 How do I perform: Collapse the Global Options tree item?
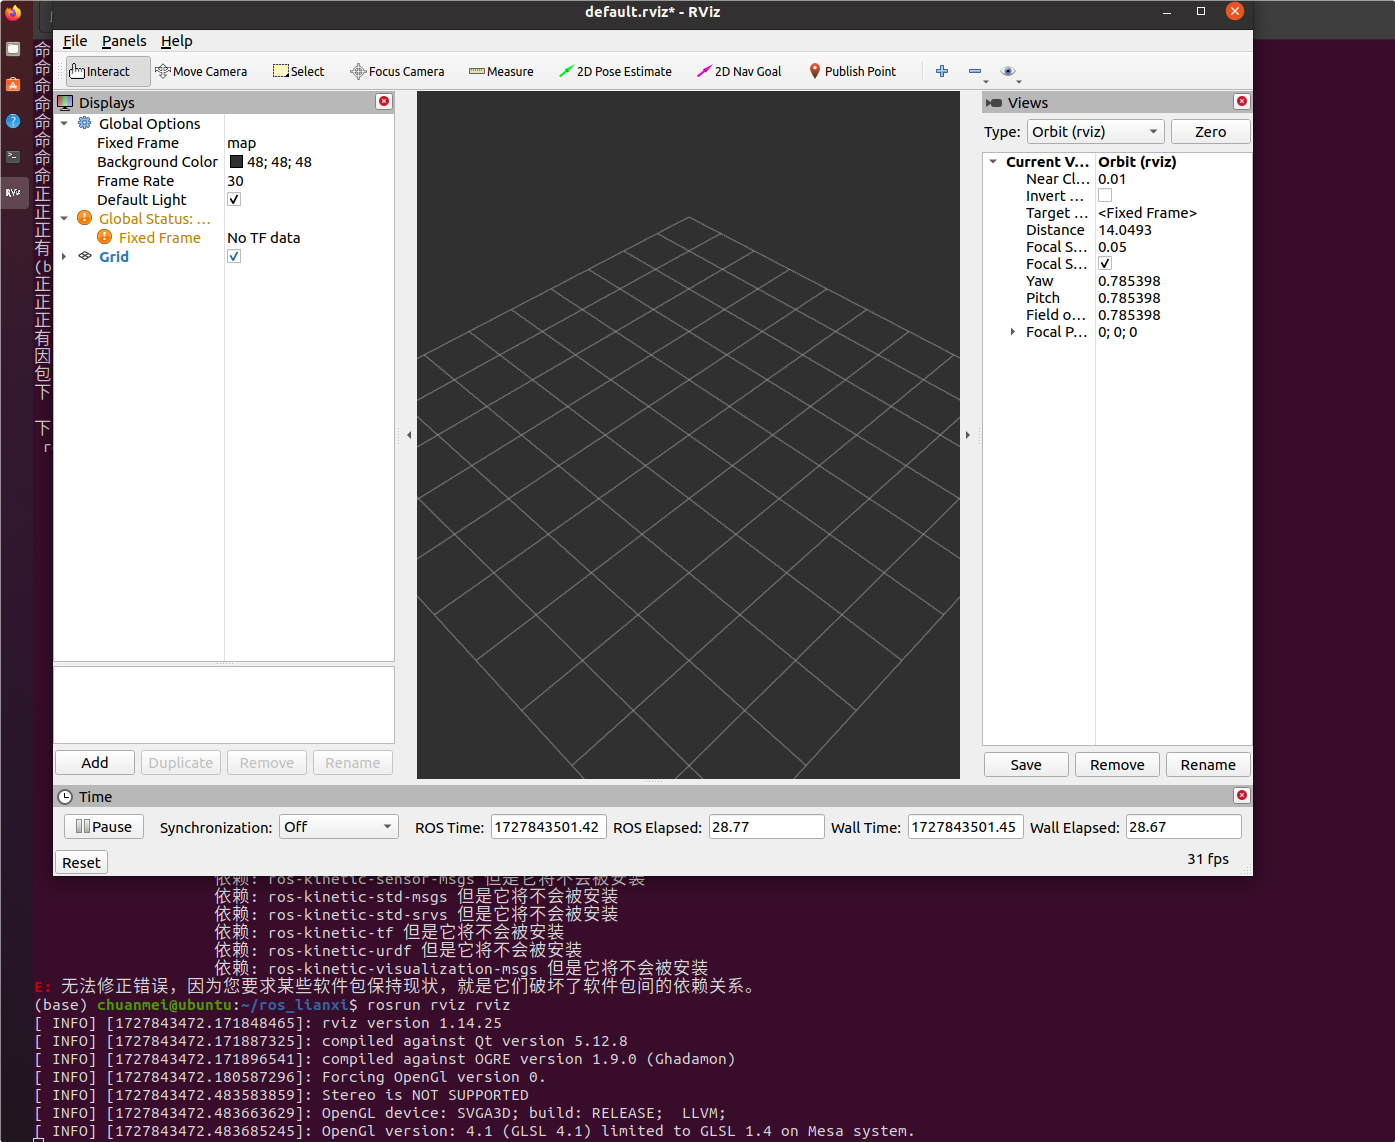click(64, 123)
